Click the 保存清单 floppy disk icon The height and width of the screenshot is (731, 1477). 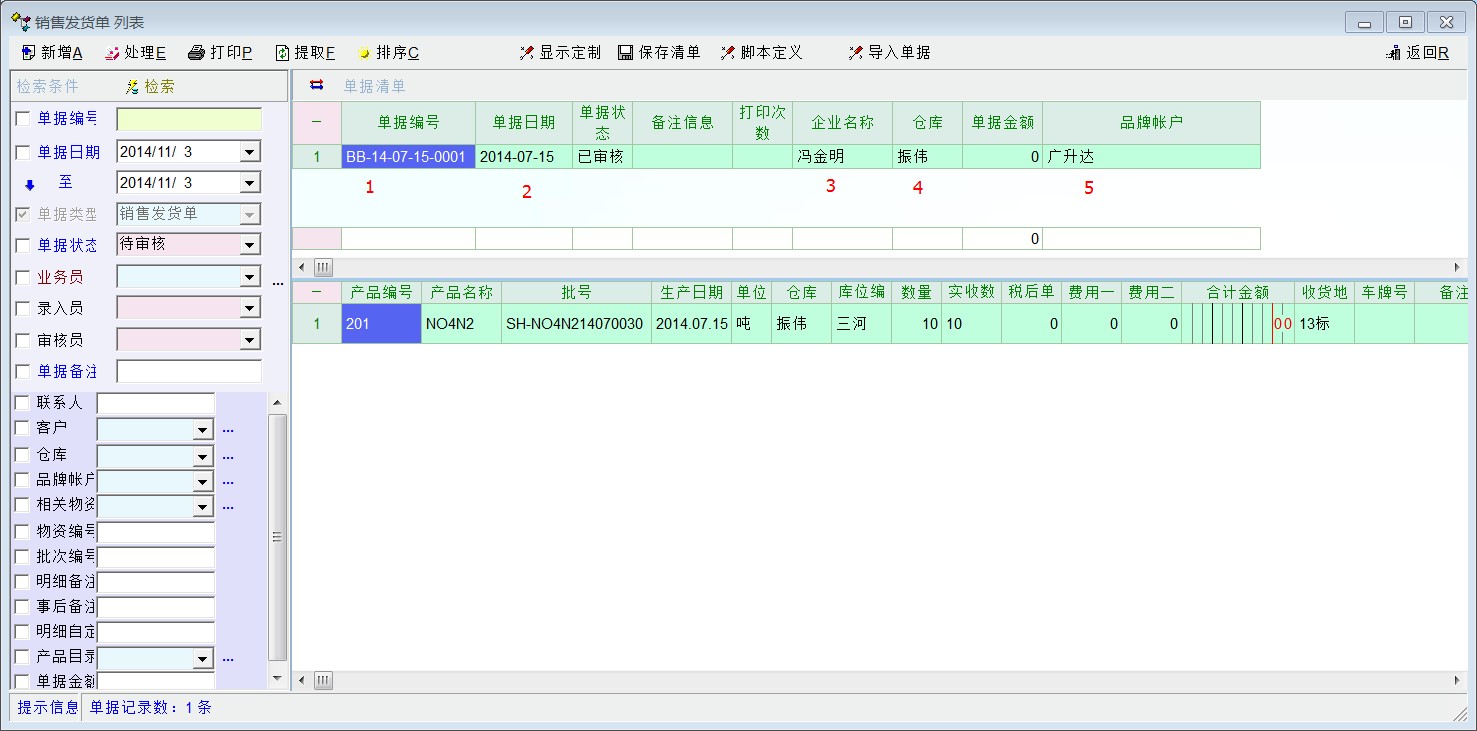point(626,53)
